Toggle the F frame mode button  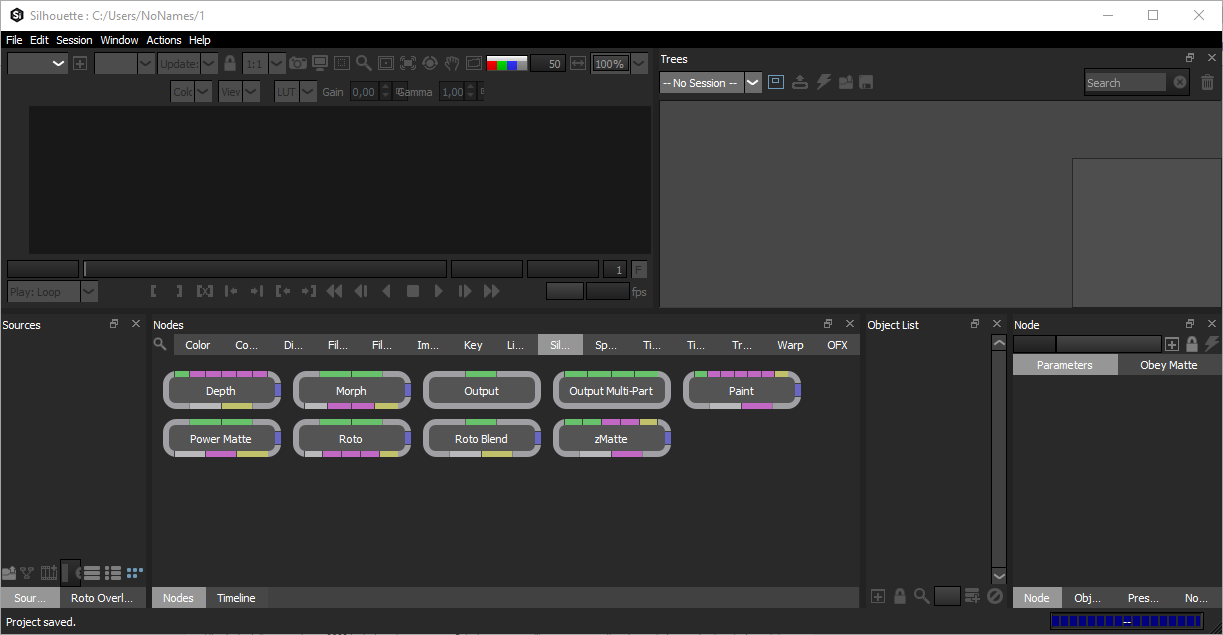tap(639, 269)
